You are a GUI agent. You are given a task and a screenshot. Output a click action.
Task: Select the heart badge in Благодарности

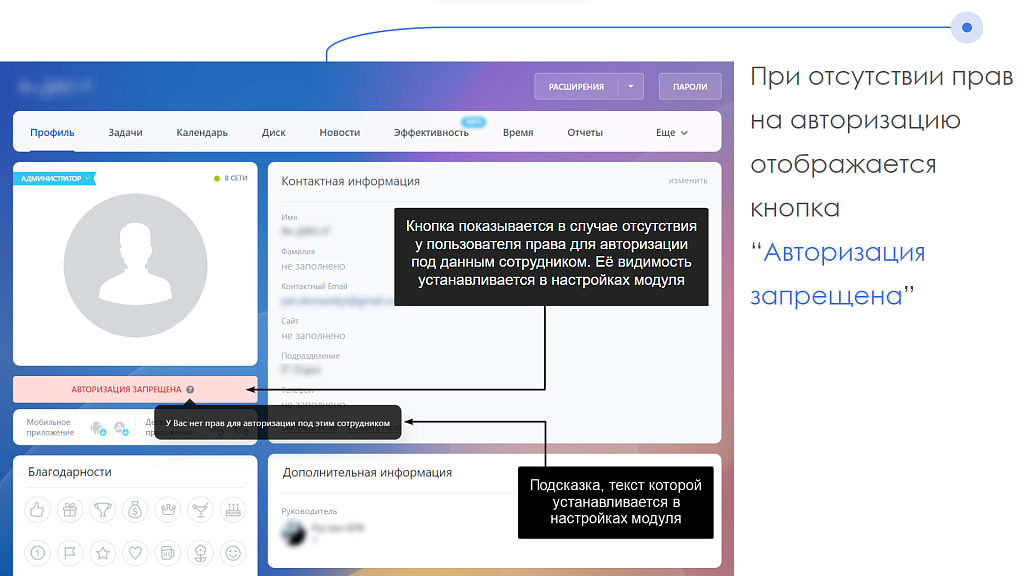click(x=135, y=552)
